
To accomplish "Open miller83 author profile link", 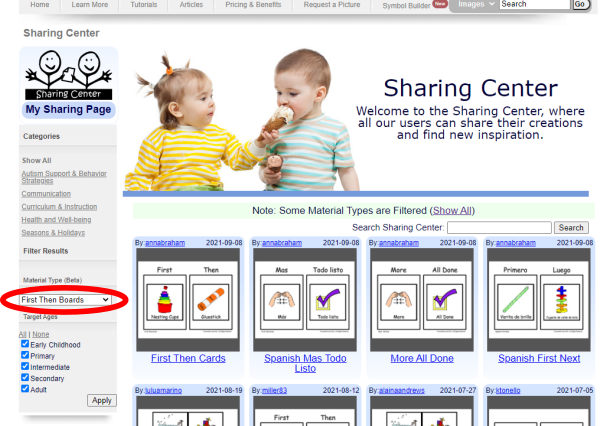I will 274,390.
